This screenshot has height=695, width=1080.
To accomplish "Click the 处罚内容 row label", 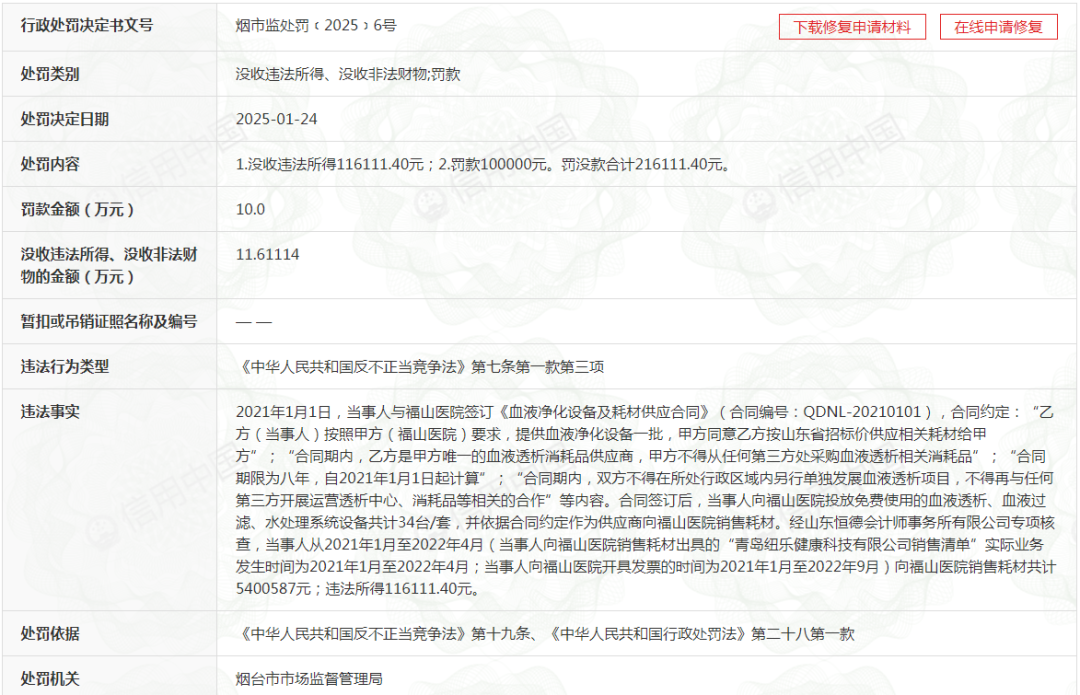I will (x=50, y=164).
